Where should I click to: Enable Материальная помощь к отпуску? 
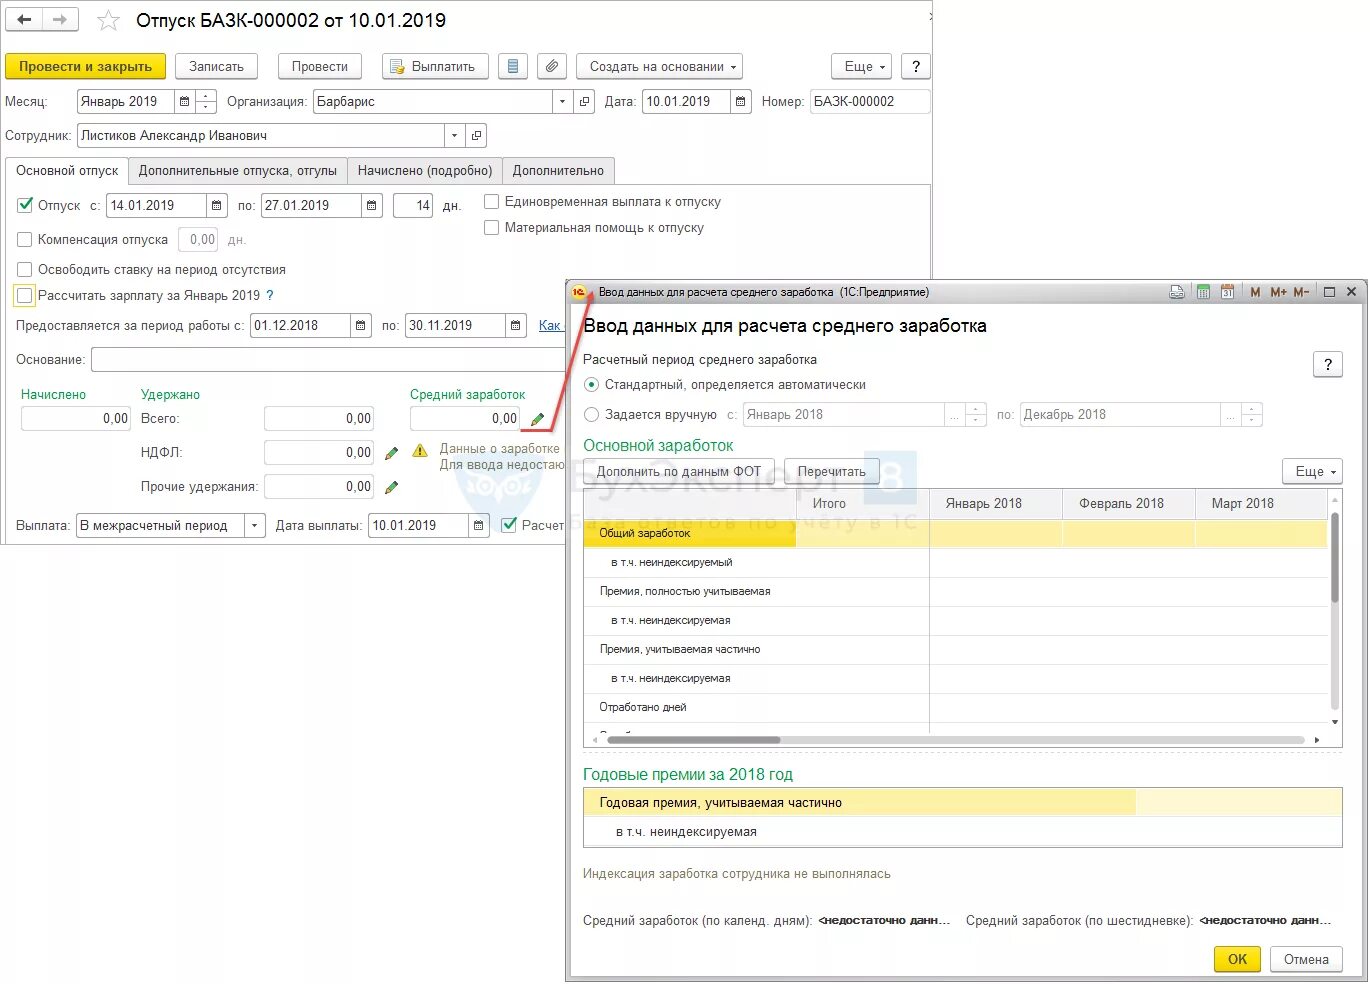(x=491, y=227)
